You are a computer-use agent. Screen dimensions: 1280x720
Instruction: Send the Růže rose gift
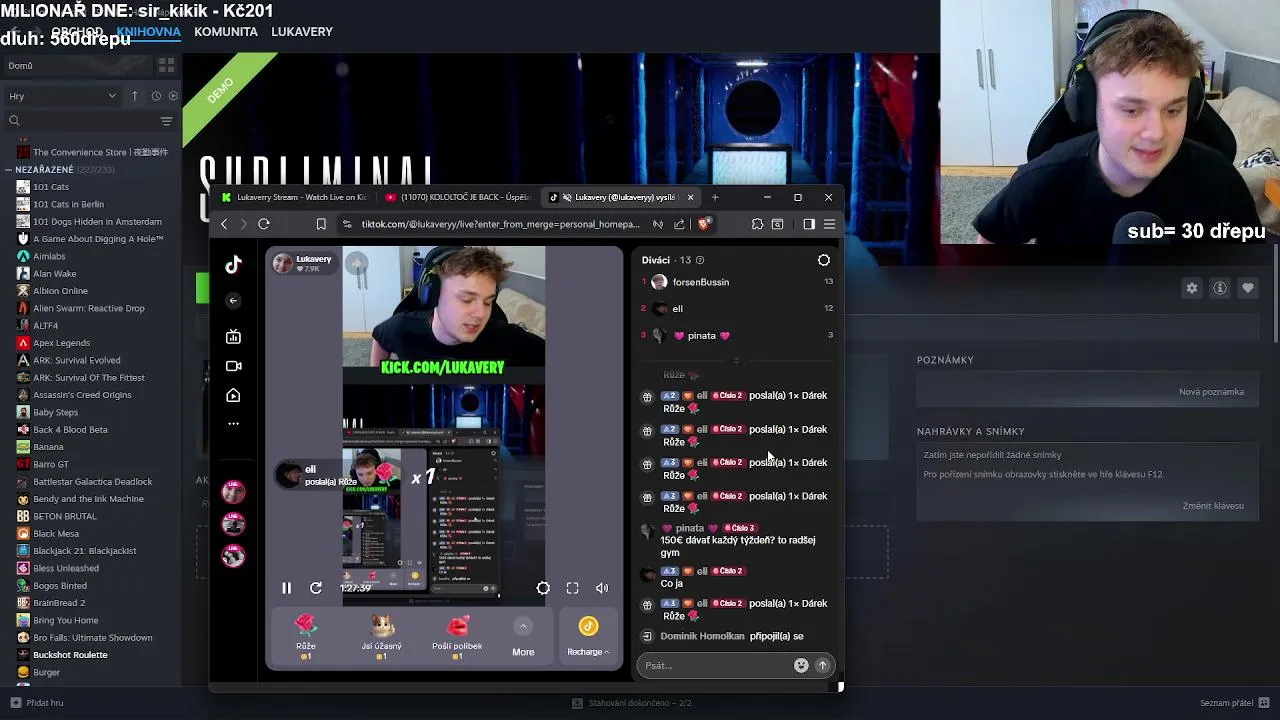[x=306, y=636]
